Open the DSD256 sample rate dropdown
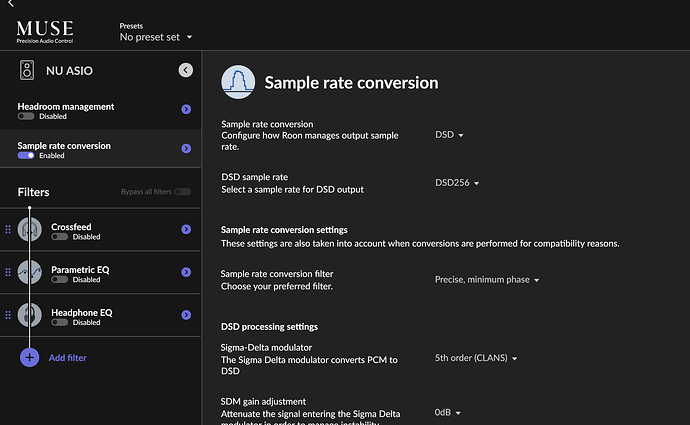 [458, 183]
